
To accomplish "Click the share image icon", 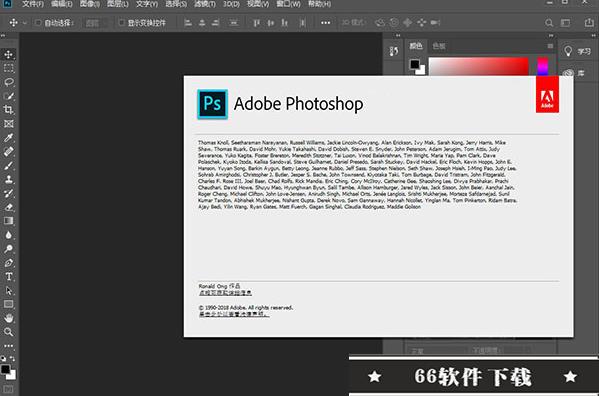I will 589,23.
